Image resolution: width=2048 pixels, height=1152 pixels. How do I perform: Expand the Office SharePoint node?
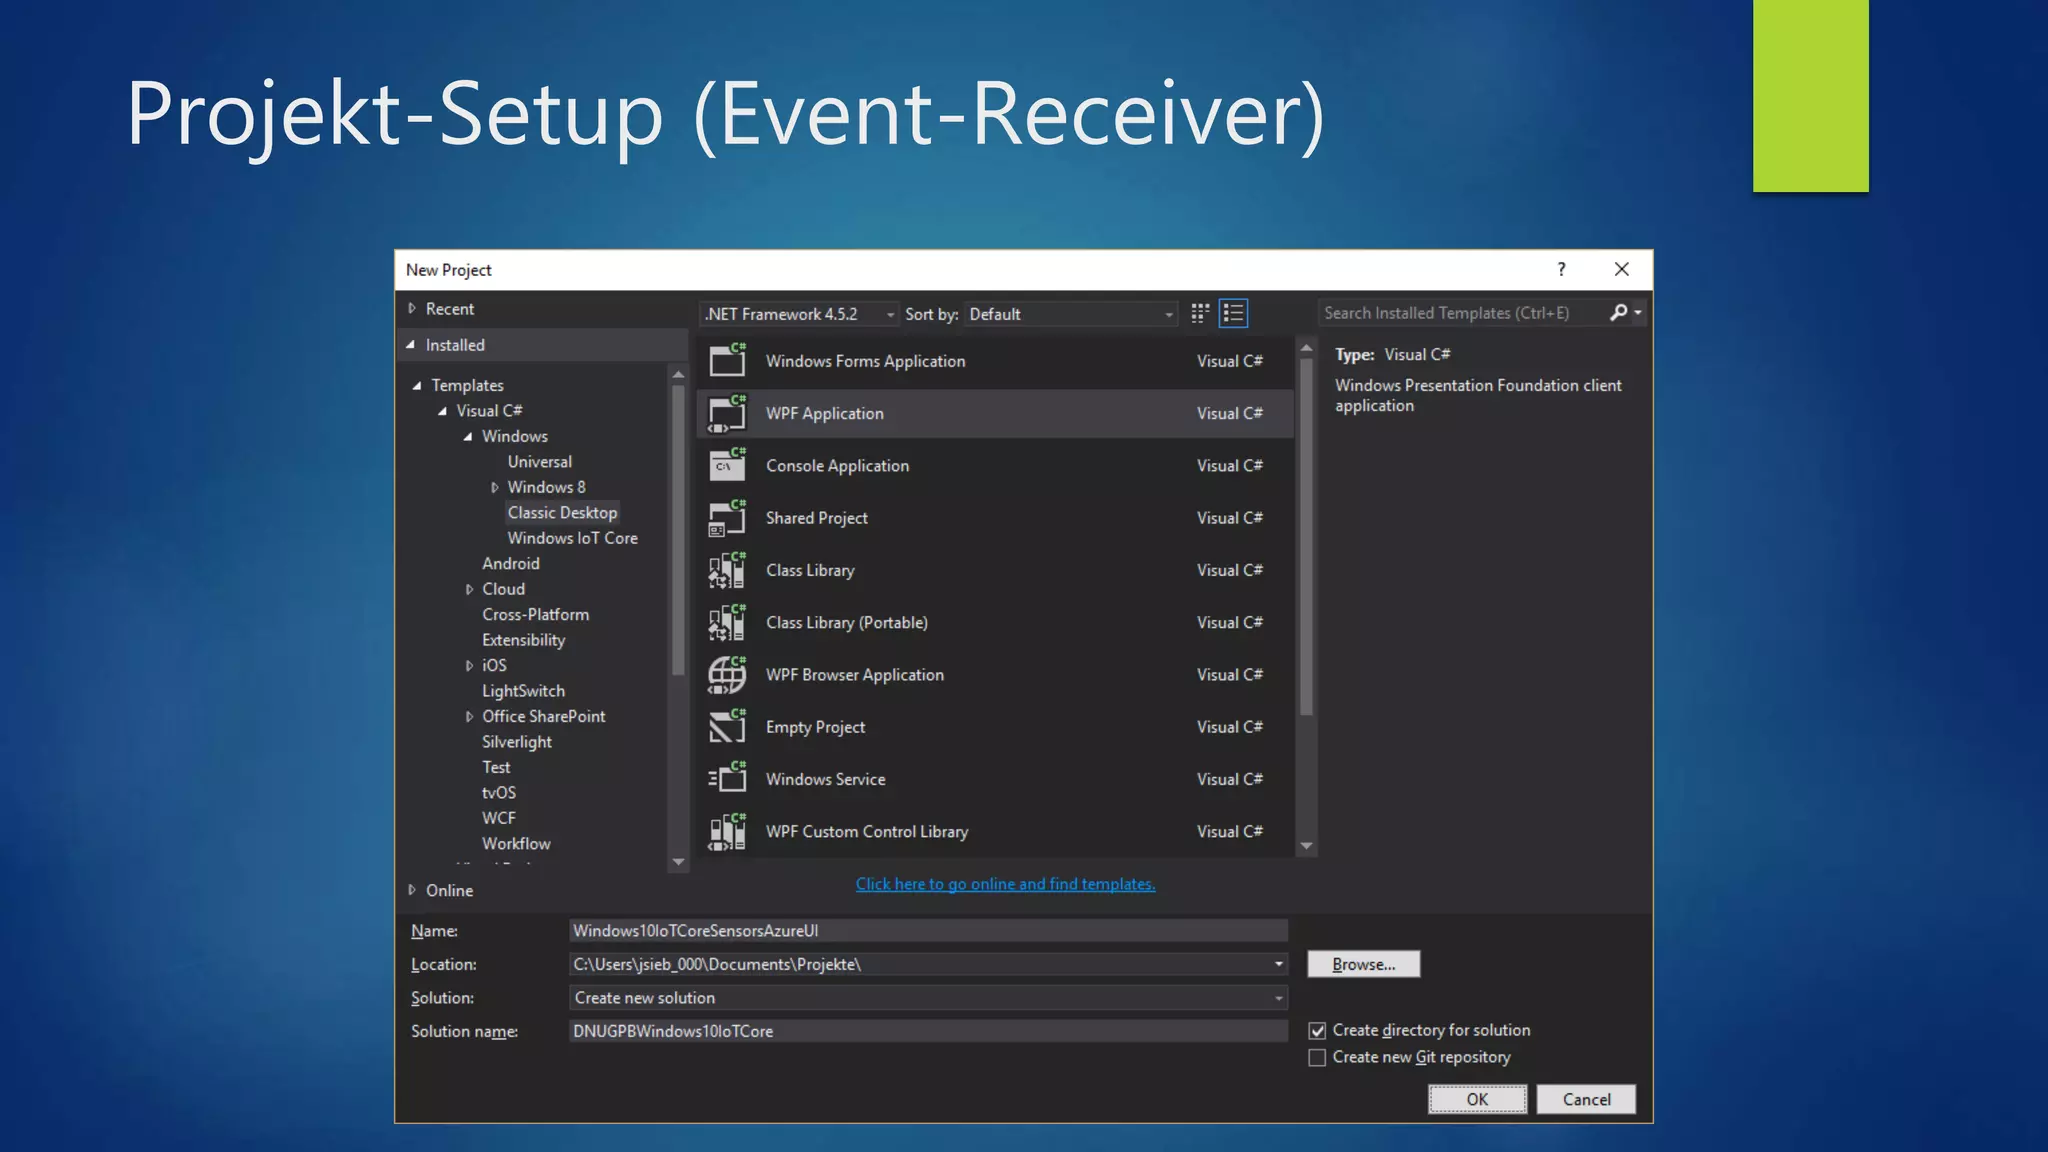[x=469, y=717]
